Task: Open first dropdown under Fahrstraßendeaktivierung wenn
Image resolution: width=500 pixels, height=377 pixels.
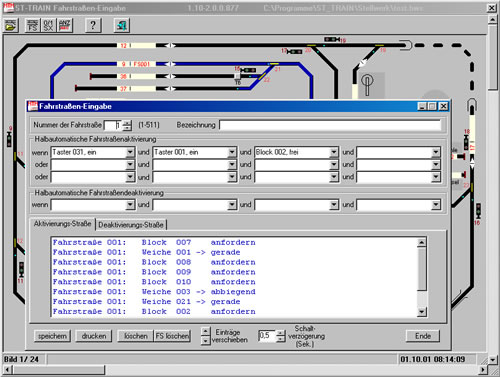Action: (x=130, y=205)
